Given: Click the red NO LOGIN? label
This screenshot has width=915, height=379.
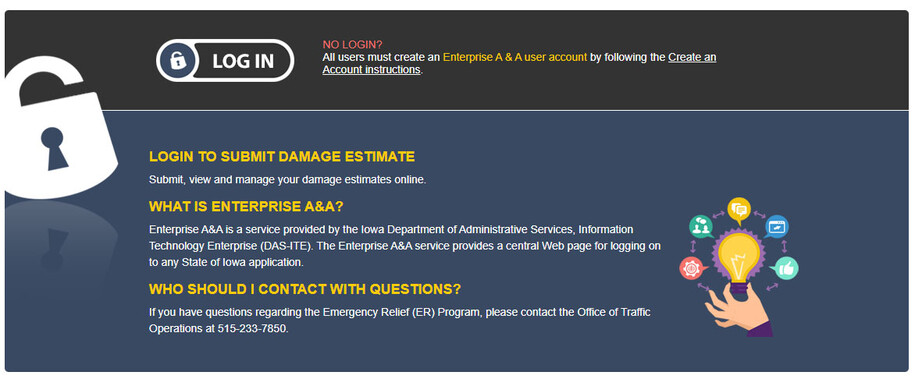Looking at the screenshot, I should pos(352,44).
